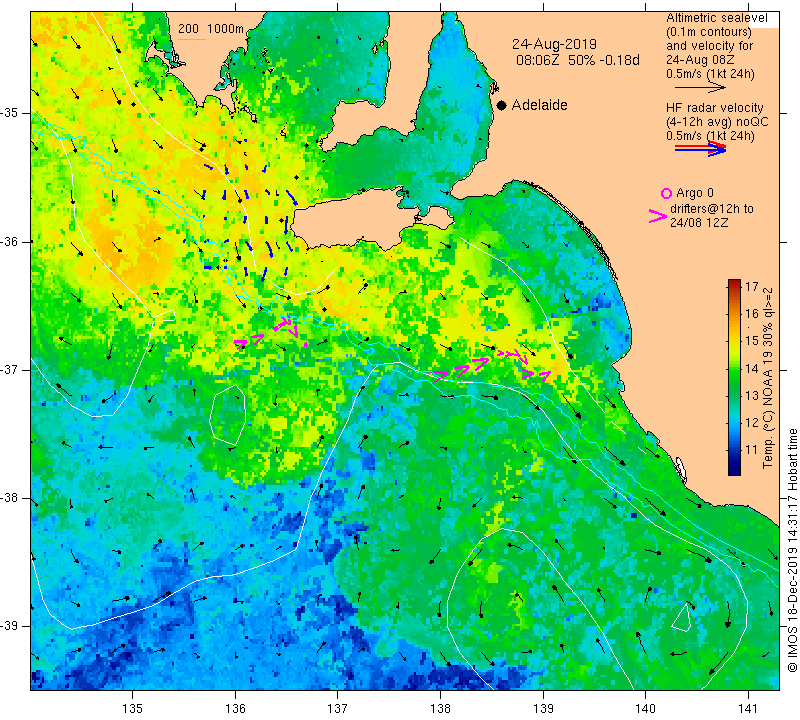Click the cyan 200 1000m isobath legend line
The width and height of the screenshot is (800, 720).
click(x=191, y=39)
